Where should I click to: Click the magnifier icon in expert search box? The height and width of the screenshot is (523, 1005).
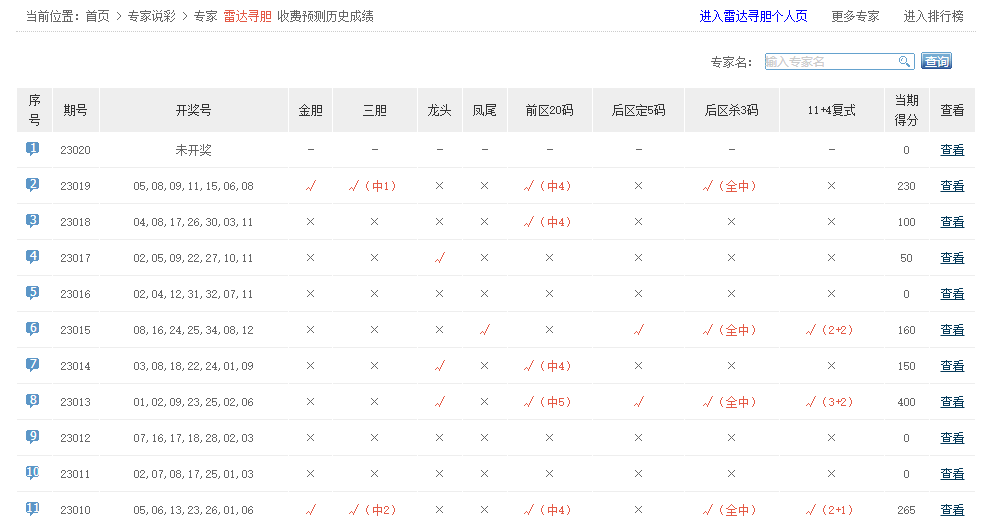pos(904,61)
